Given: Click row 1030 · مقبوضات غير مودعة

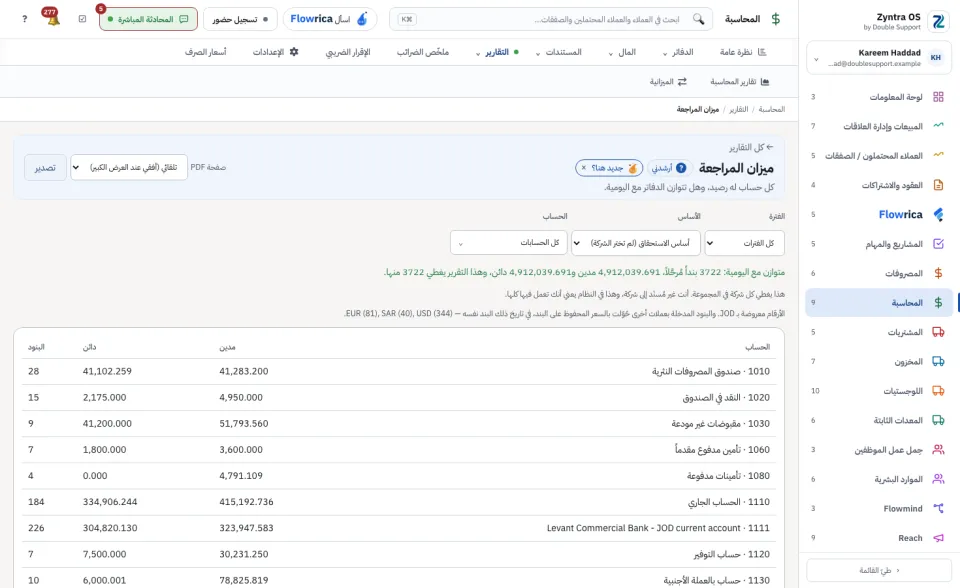Looking at the screenshot, I should [x=399, y=424].
